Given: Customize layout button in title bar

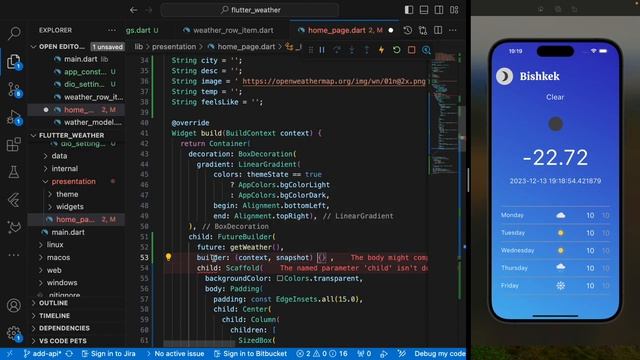Looking at the screenshot, I should click(454, 10).
